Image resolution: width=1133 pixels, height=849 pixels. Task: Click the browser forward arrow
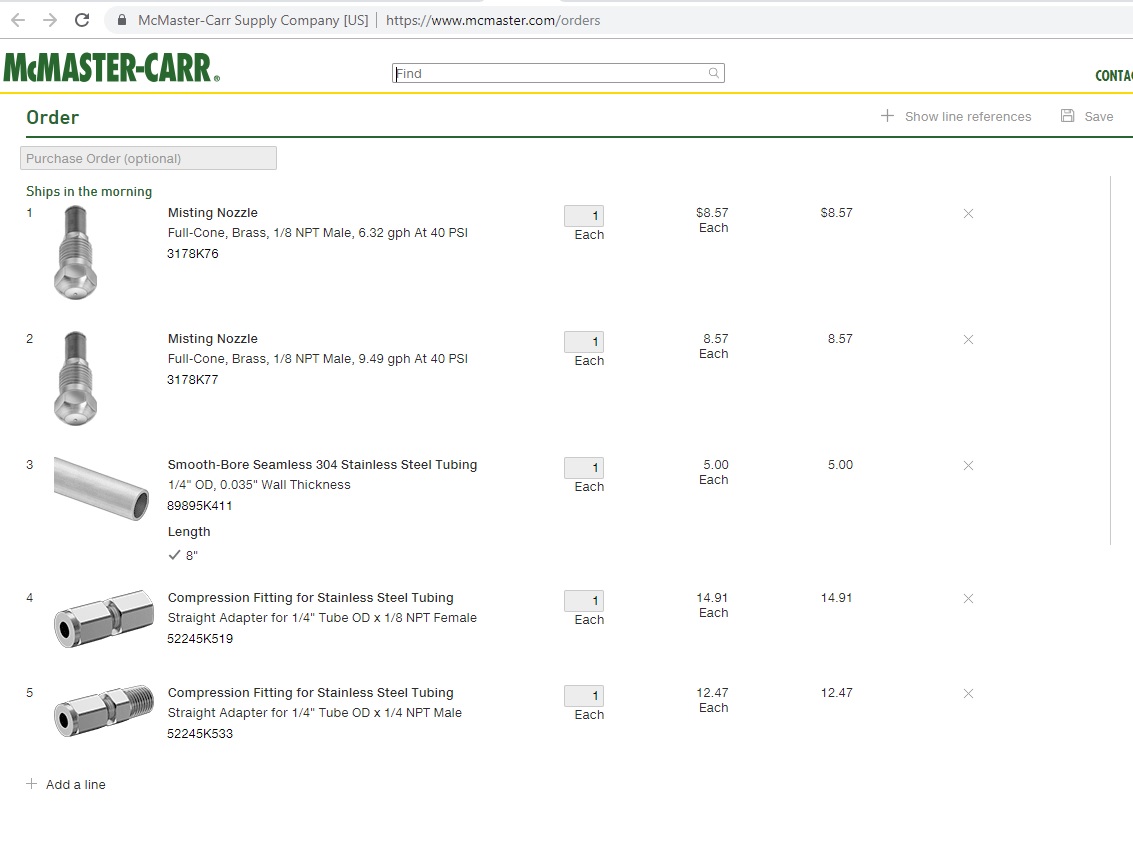(x=50, y=20)
